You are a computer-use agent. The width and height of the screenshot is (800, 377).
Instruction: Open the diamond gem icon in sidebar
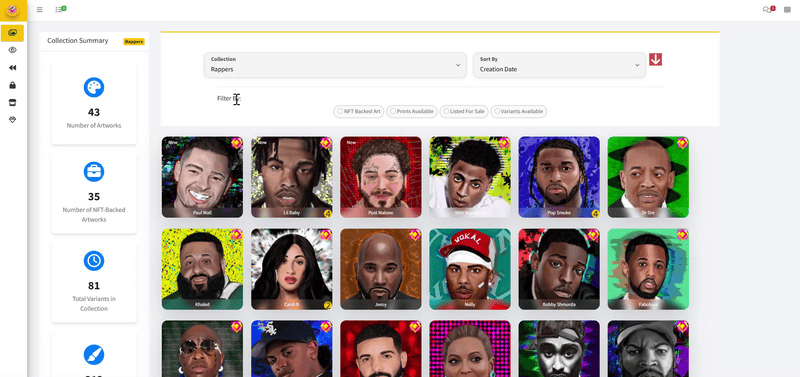13,120
